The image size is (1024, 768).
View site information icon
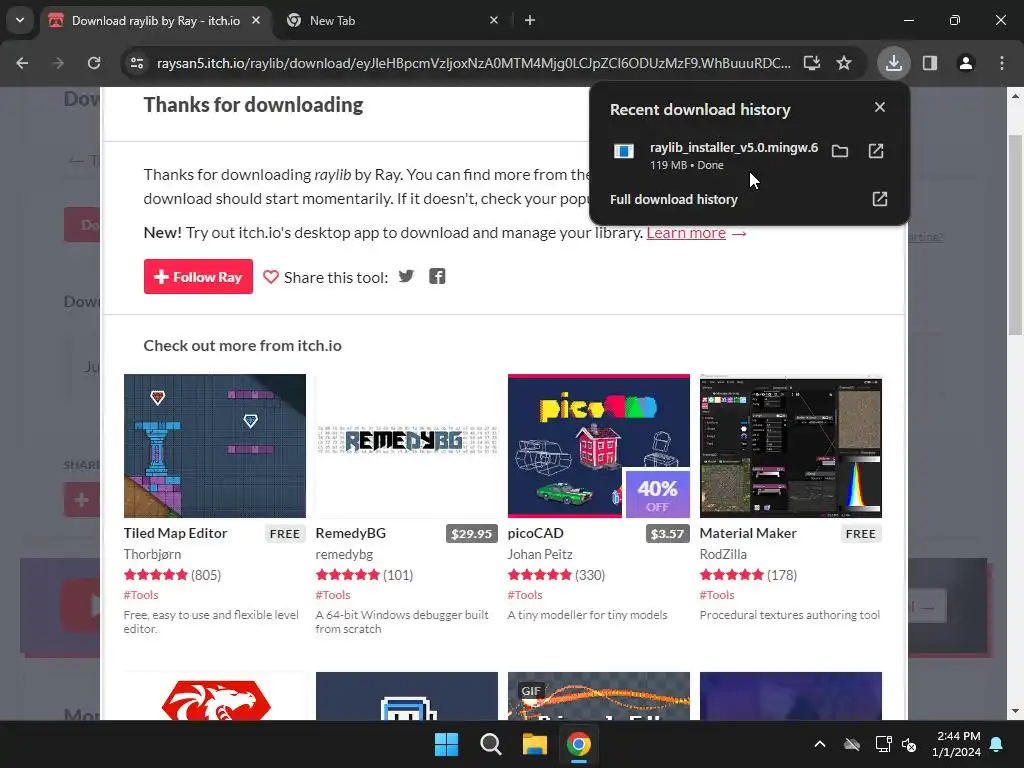click(x=137, y=63)
